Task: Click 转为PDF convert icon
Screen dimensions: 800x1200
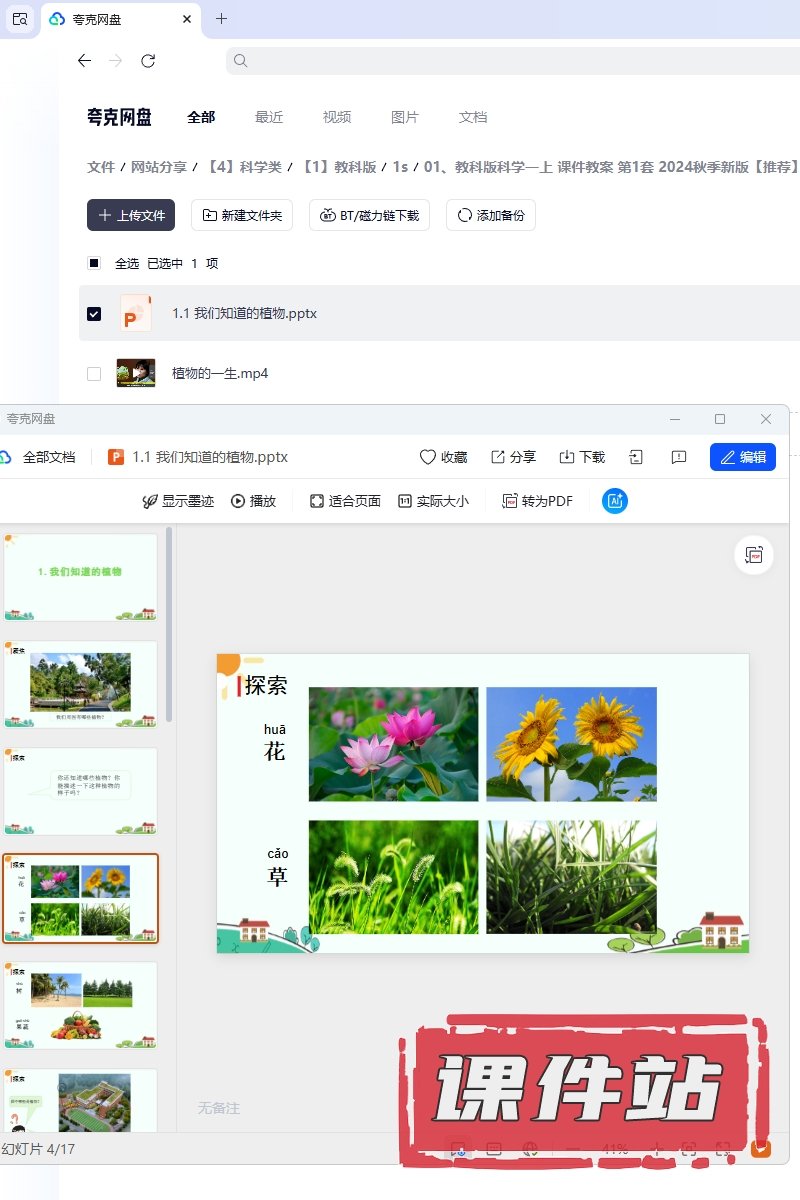Action: coord(510,501)
